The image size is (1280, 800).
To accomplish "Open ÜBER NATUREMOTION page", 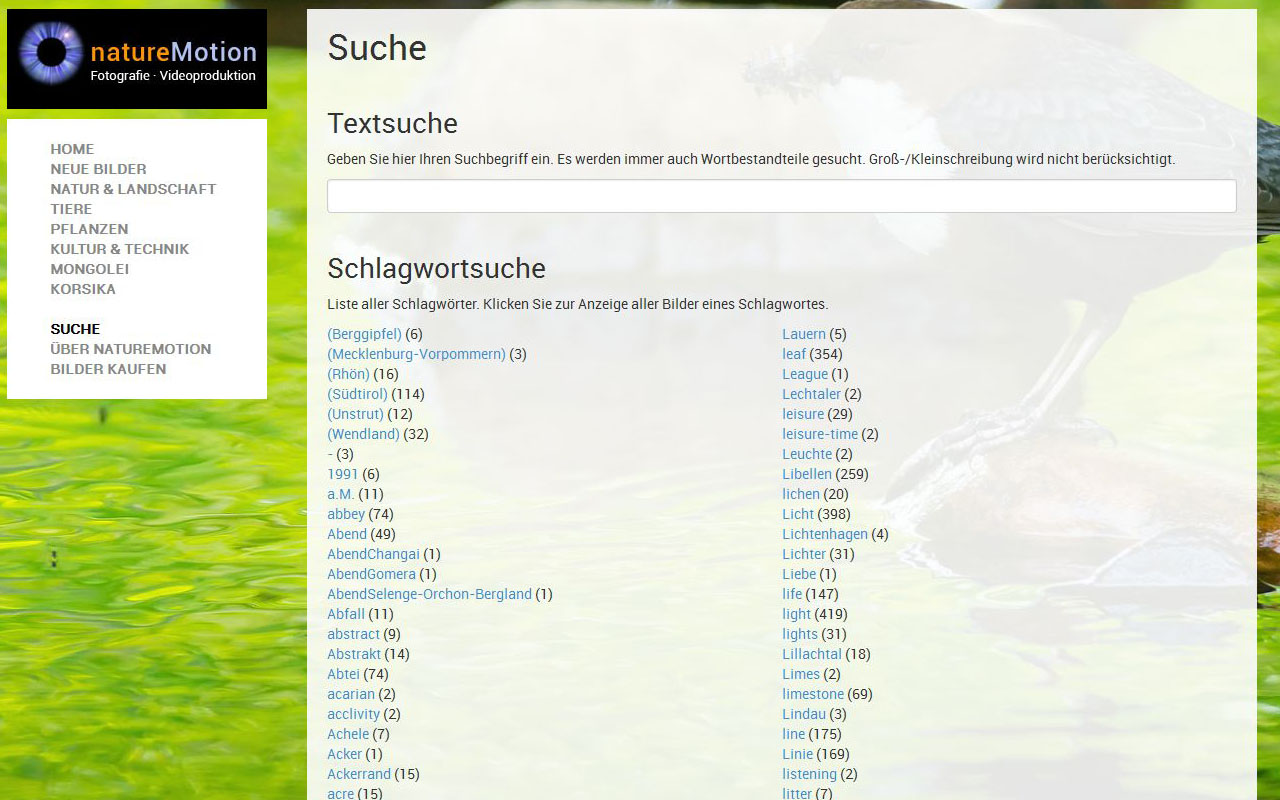I will pyautogui.click(x=130, y=349).
